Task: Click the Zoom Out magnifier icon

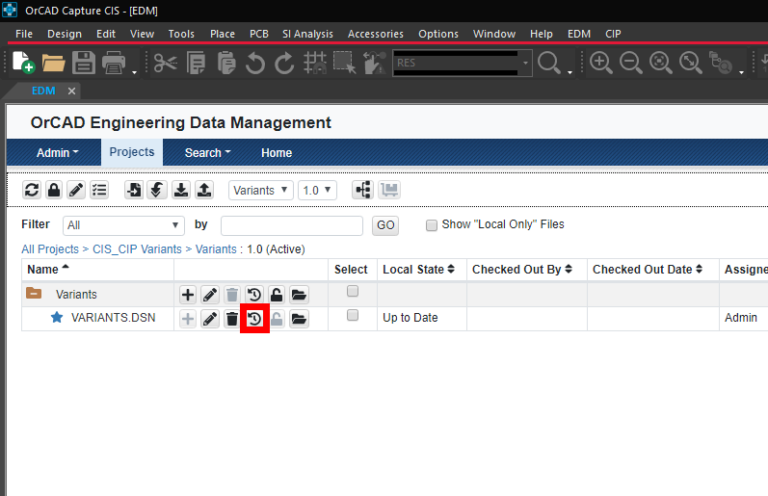Action: pyautogui.click(x=630, y=63)
